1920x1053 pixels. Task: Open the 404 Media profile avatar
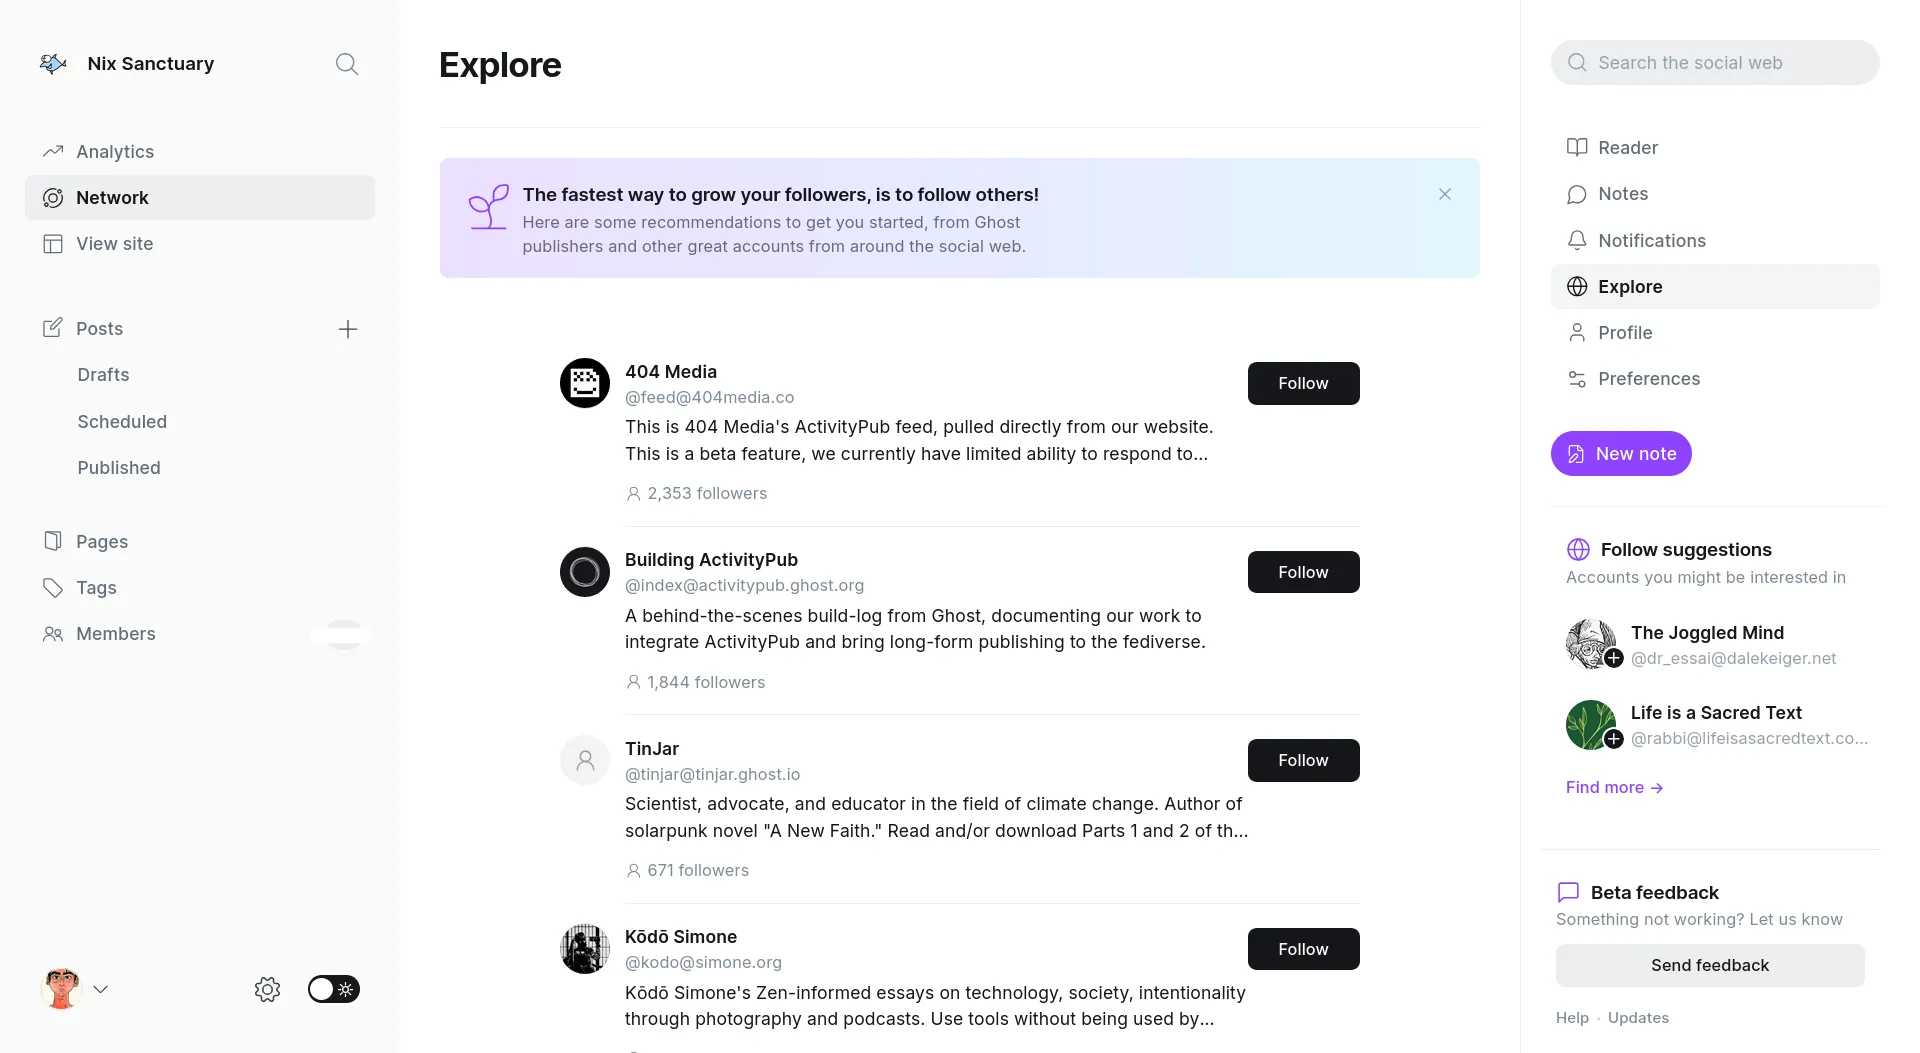point(585,383)
